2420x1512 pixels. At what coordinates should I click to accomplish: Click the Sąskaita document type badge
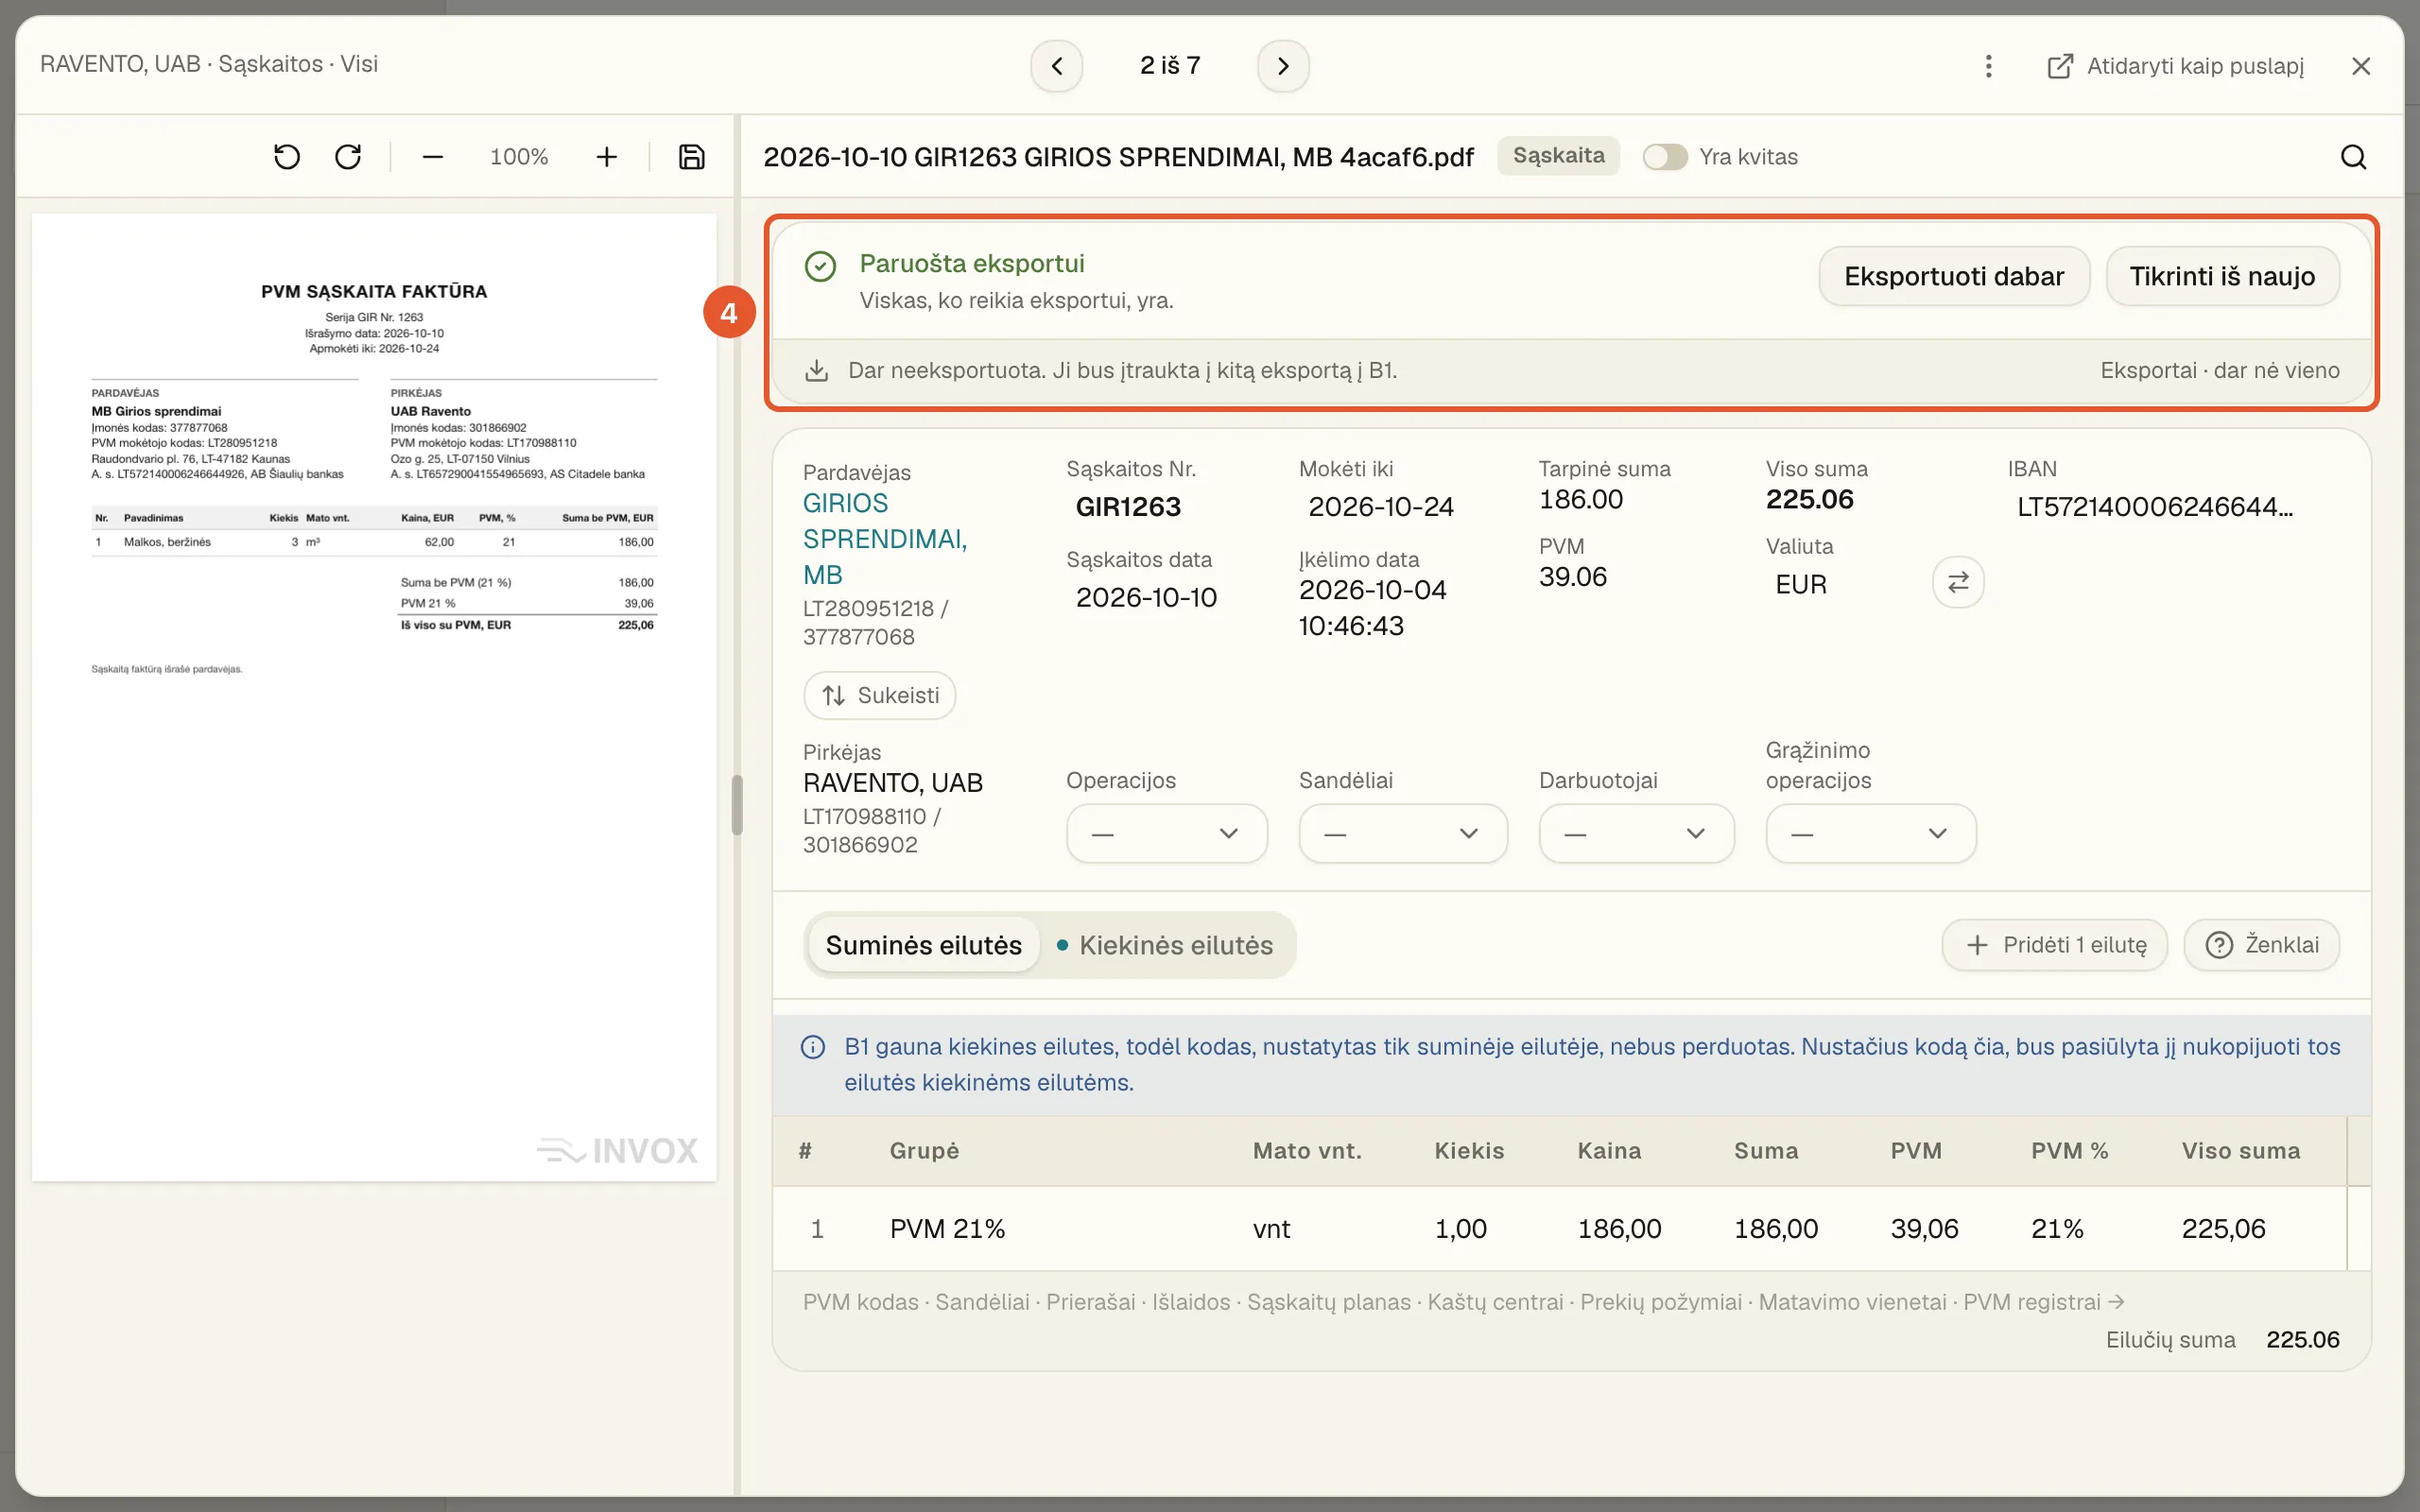(1558, 156)
